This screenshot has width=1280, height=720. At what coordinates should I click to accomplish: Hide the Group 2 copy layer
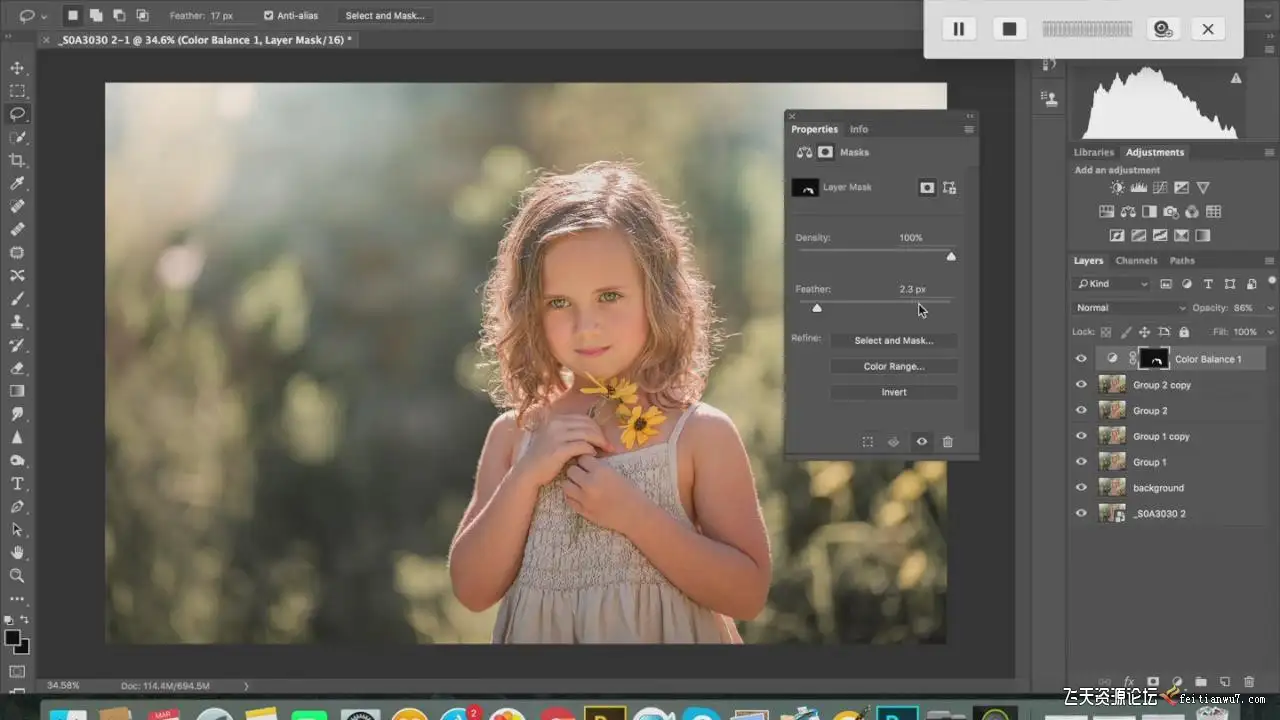click(1081, 385)
